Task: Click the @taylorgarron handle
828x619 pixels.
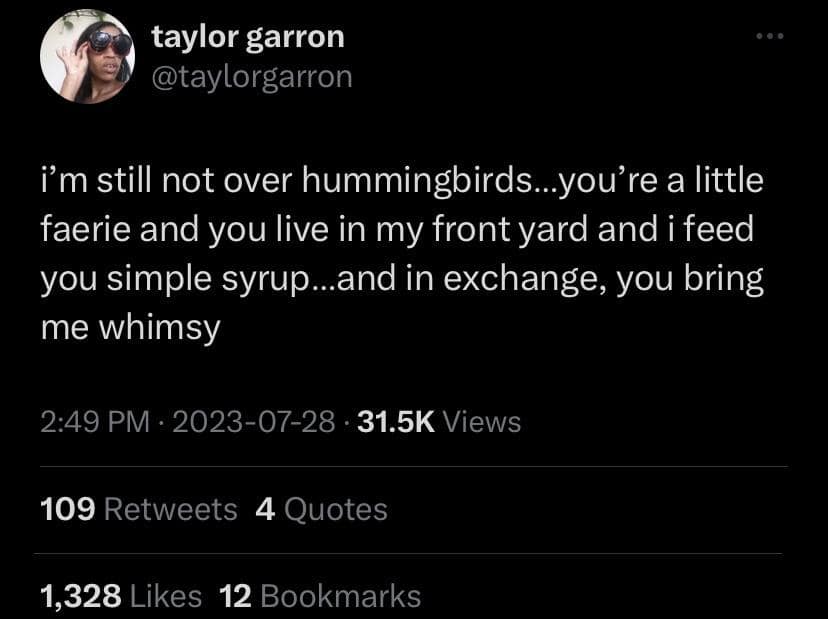Action: (x=251, y=76)
